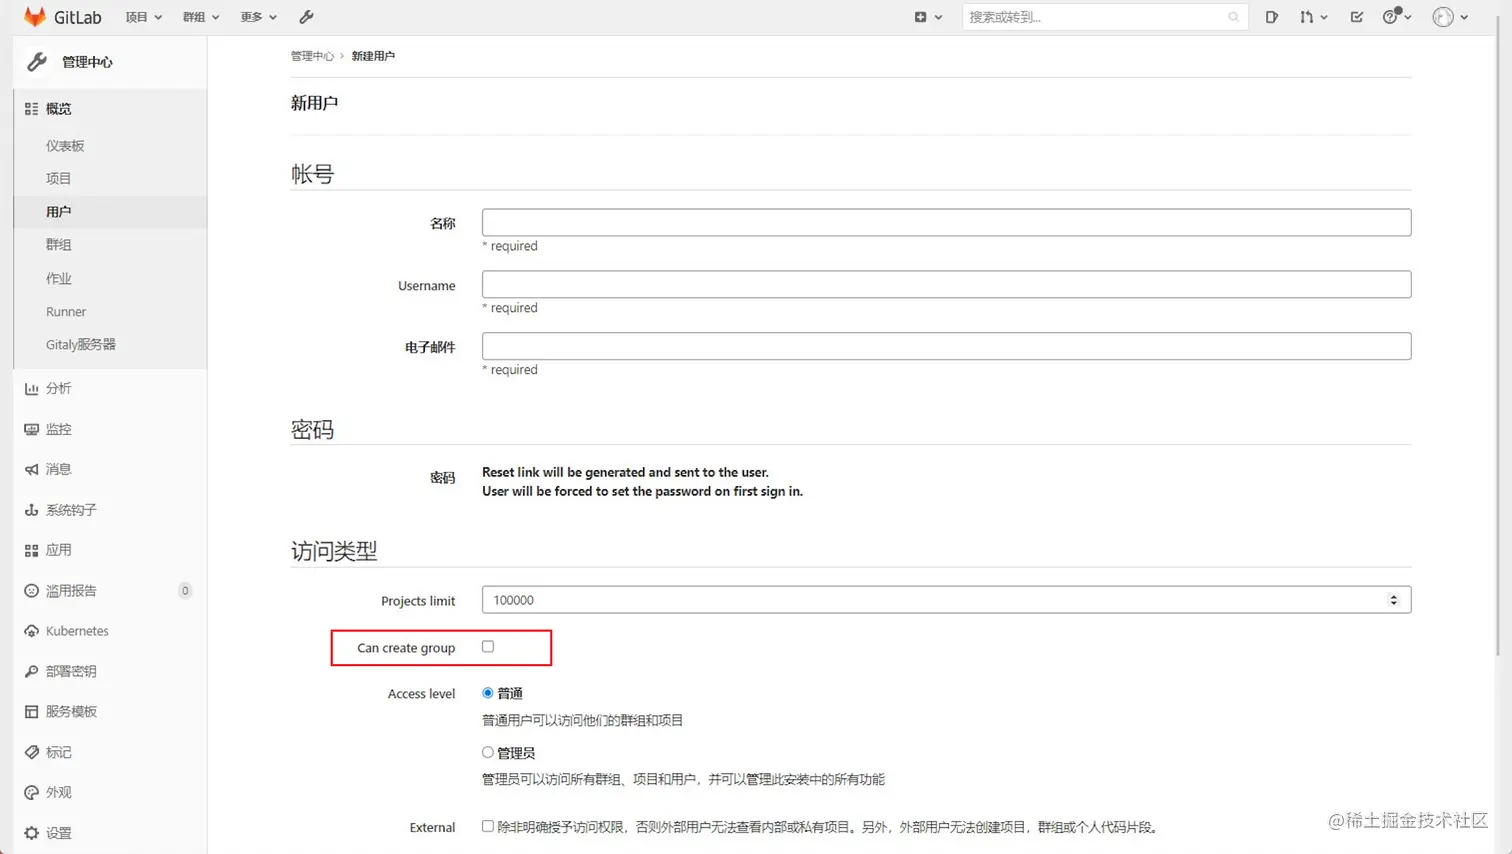Click the 分析 chart icon
This screenshot has width=1512, height=854.
click(31, 388)
